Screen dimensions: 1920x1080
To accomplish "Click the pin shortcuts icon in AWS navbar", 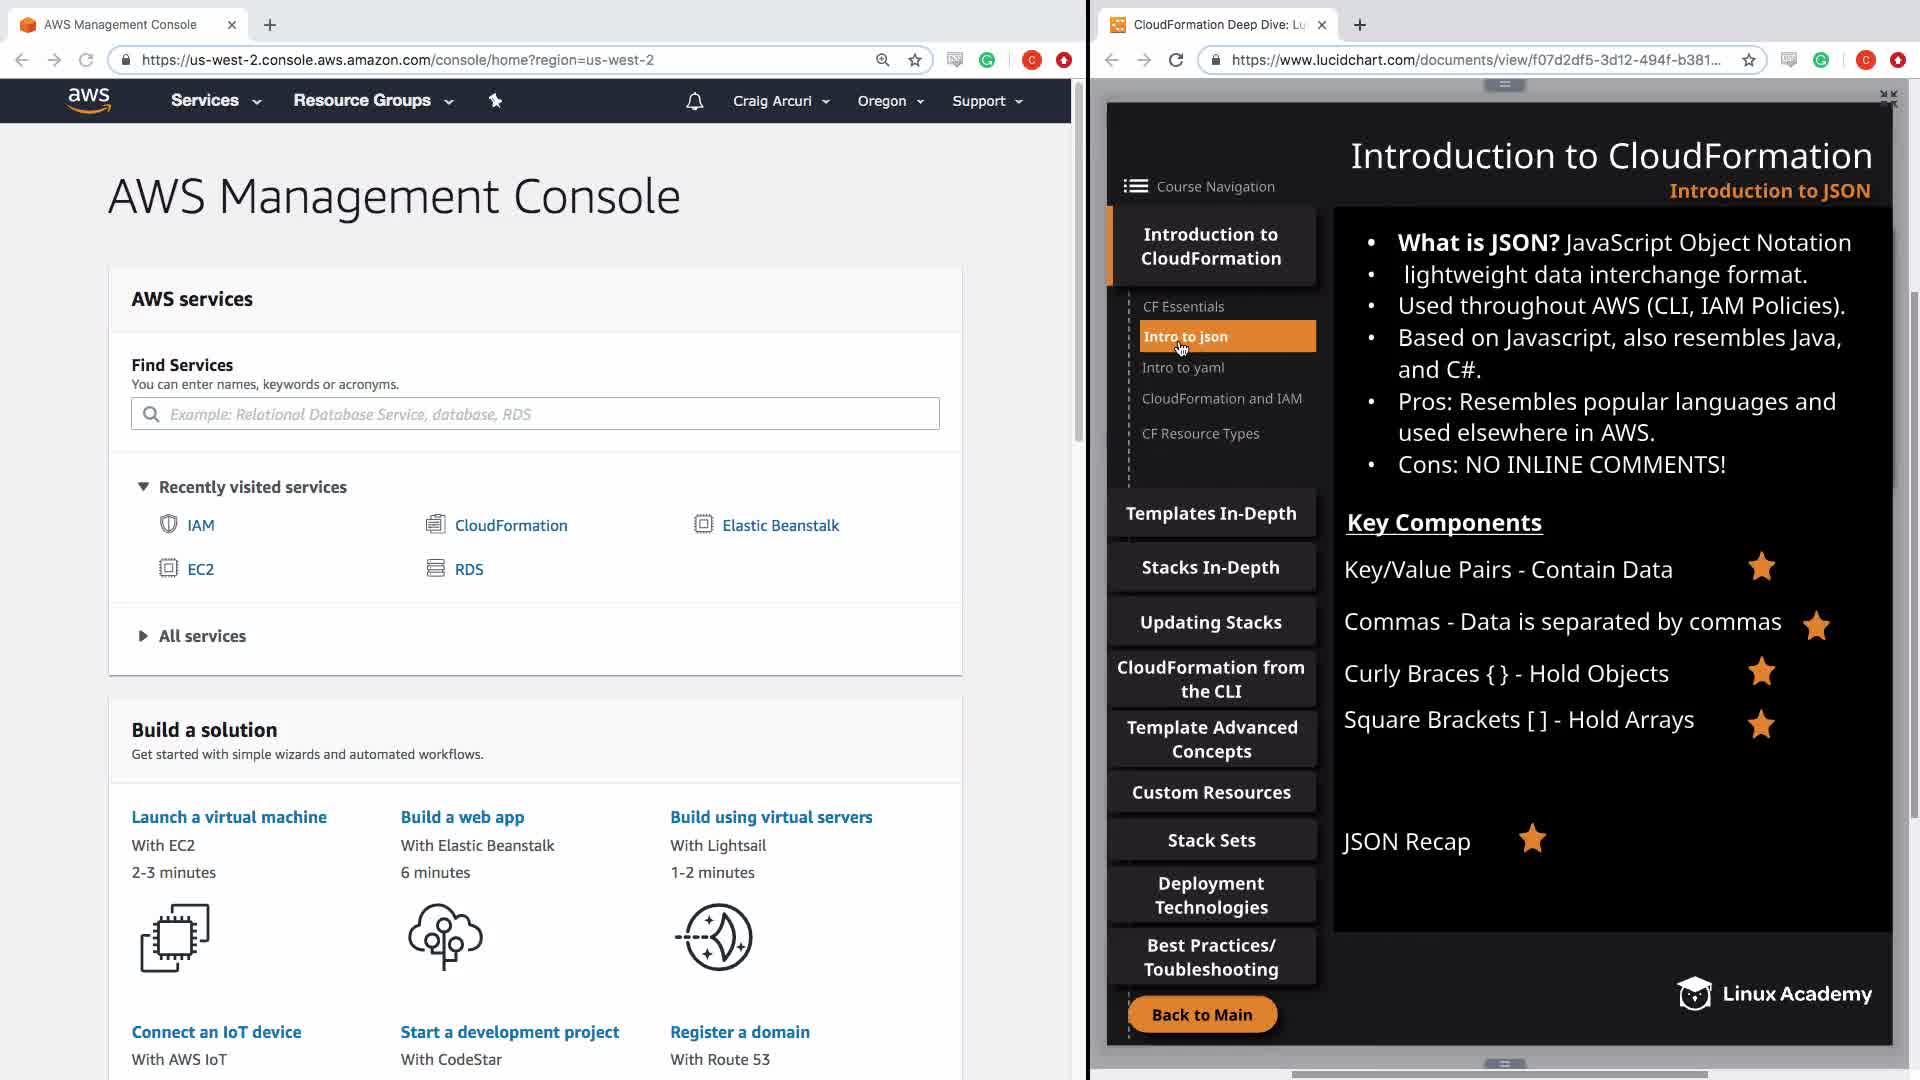I will [x=495, y=100].
